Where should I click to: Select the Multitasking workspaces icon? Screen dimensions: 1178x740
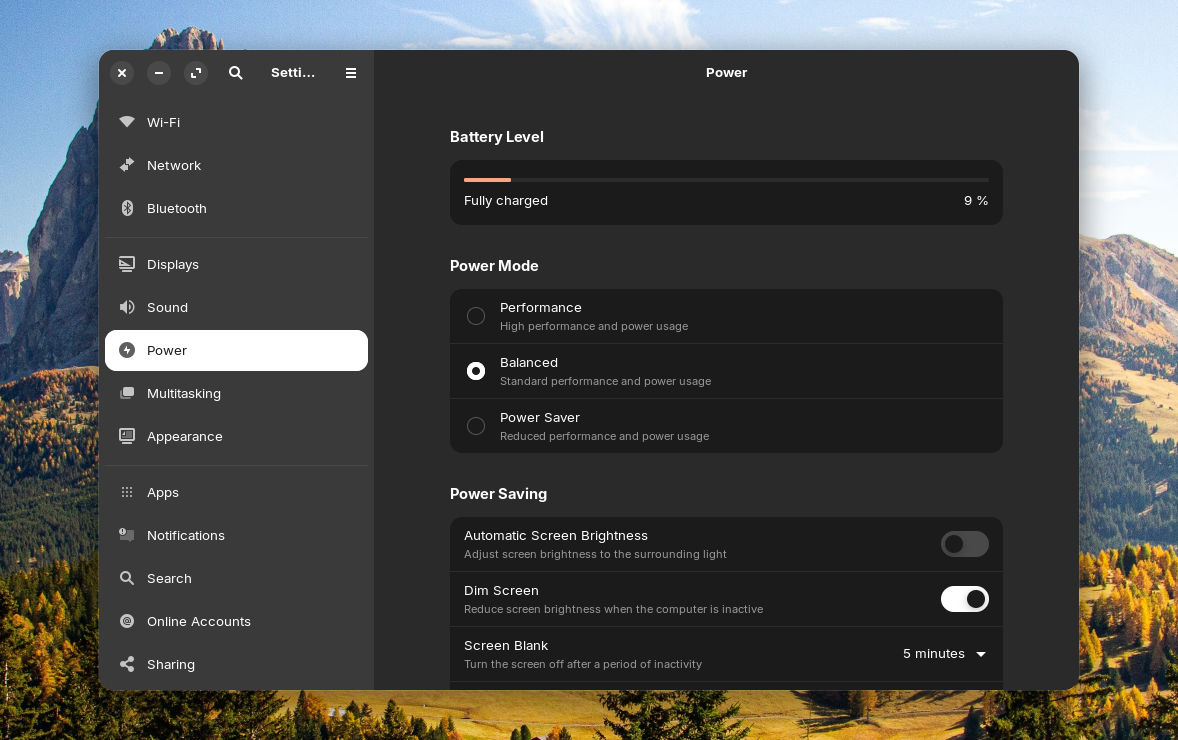[127, 393]
